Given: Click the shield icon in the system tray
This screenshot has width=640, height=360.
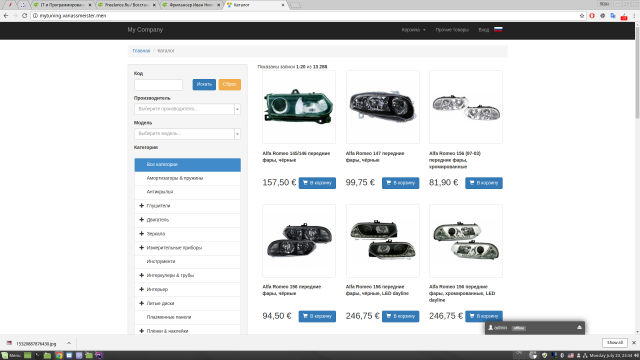Looking at the screenshot, I should [544, 356].
